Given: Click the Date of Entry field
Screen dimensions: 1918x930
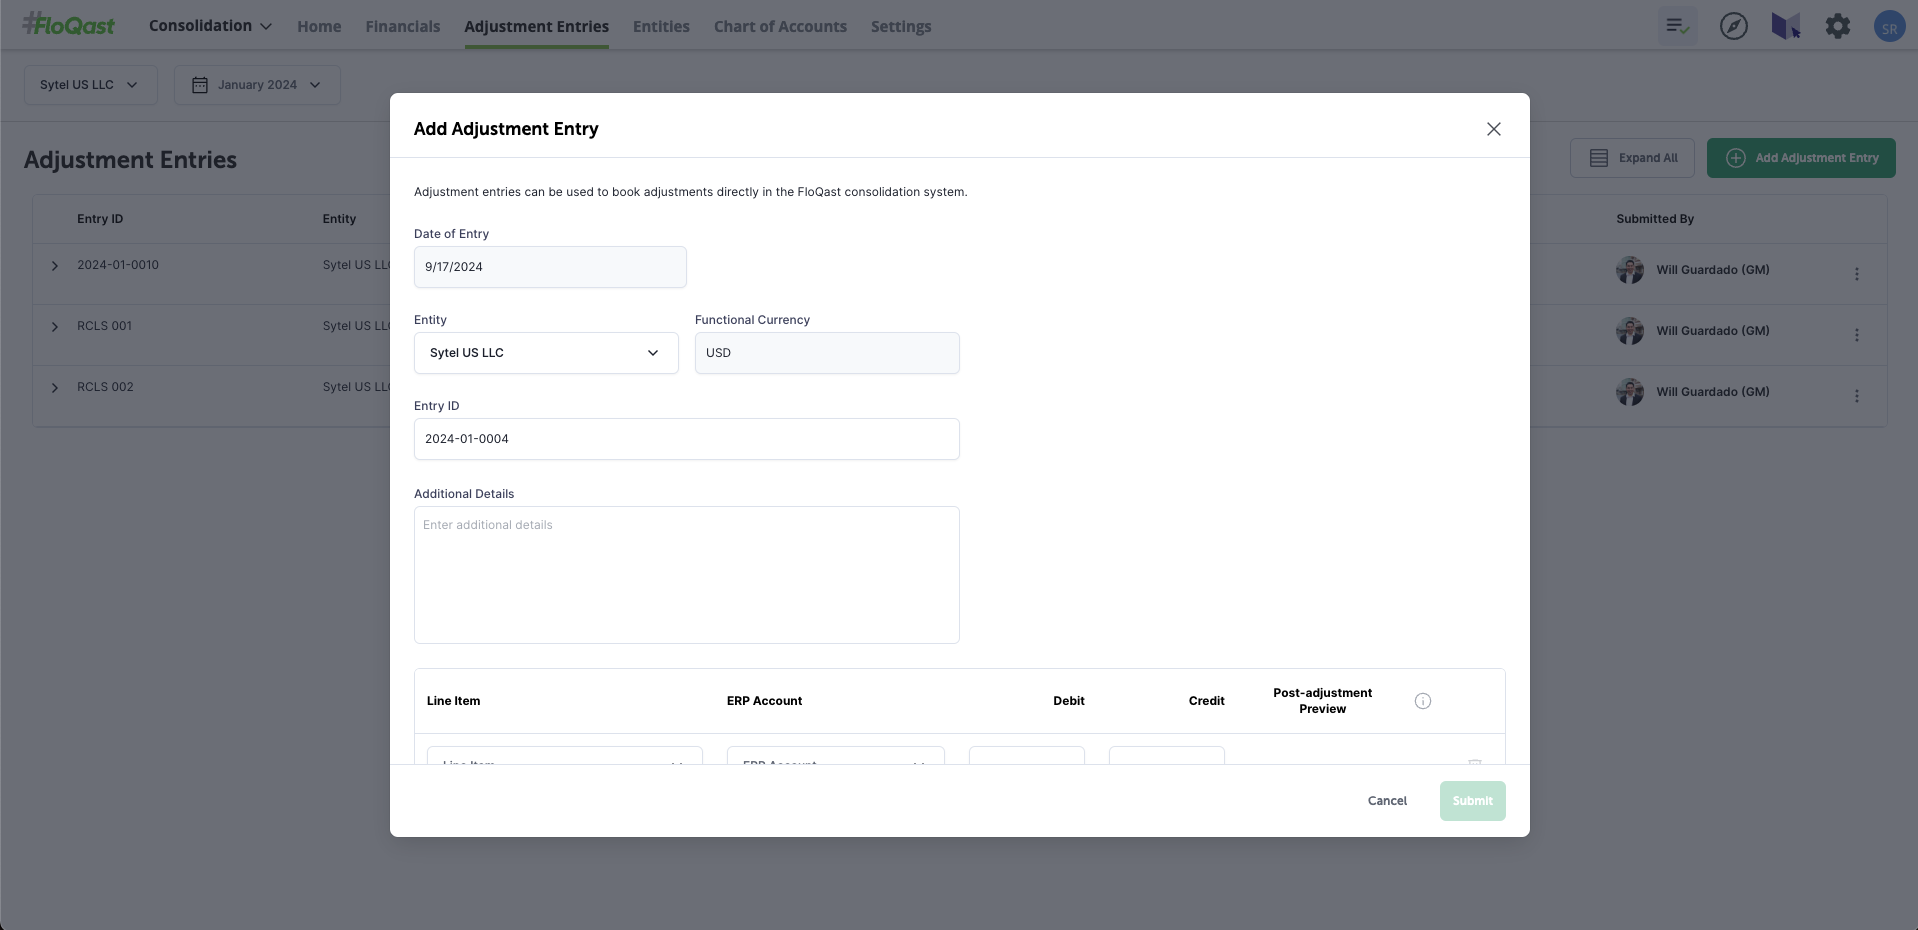Looking at the screenshot, I should tap(550, 267).
